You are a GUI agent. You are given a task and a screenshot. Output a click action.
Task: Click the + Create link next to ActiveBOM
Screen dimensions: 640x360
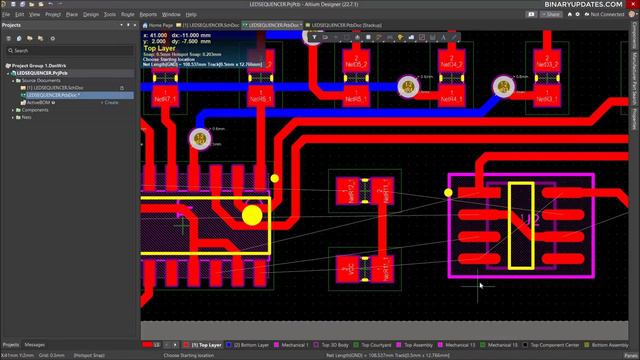pyautogui.click(x=109, y=102)
